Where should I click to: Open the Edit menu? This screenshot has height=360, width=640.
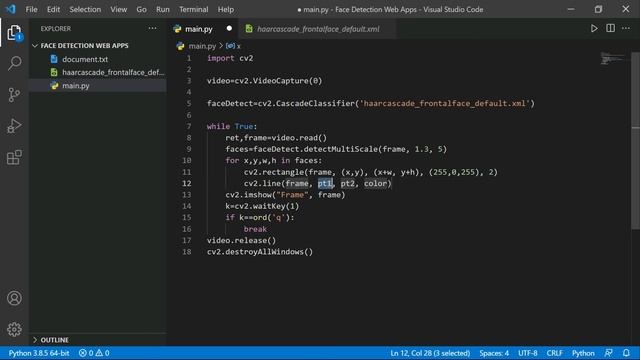[53, 9]
